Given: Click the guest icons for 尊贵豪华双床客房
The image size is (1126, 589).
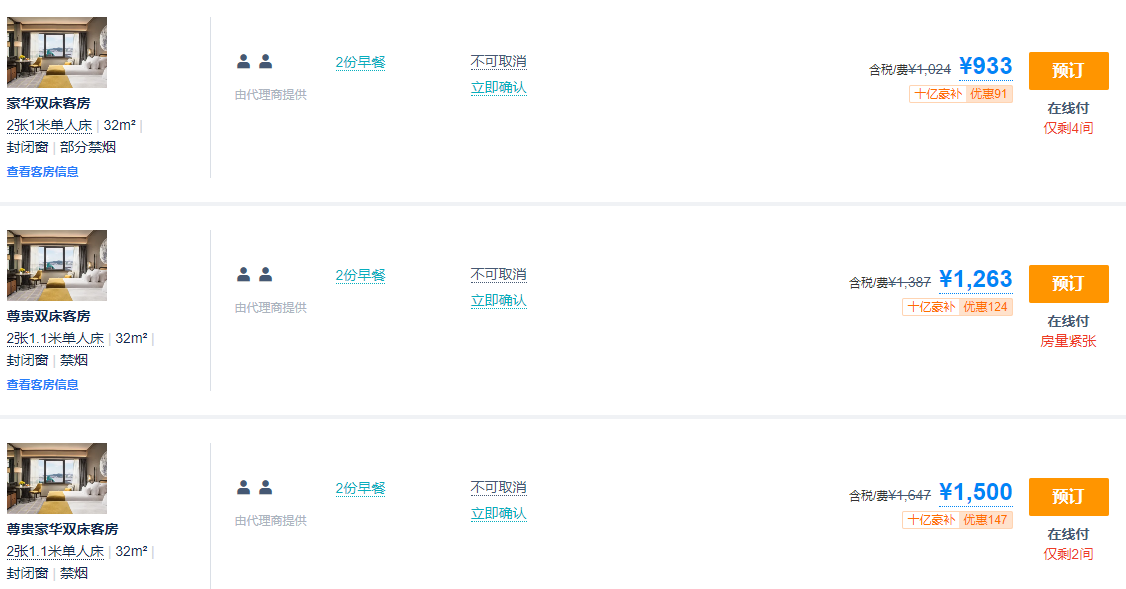Looking at the screenshot, I should coord(255,488).
